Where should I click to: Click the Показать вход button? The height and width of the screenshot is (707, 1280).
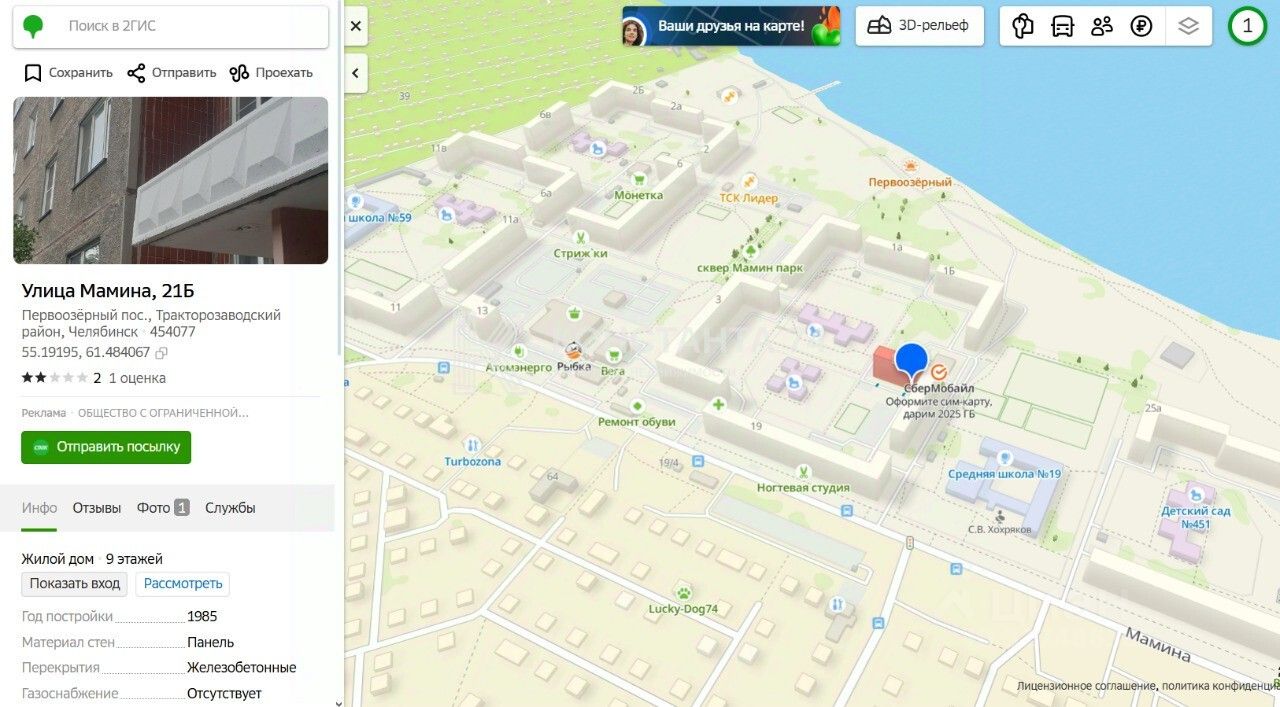pos(75,584)
